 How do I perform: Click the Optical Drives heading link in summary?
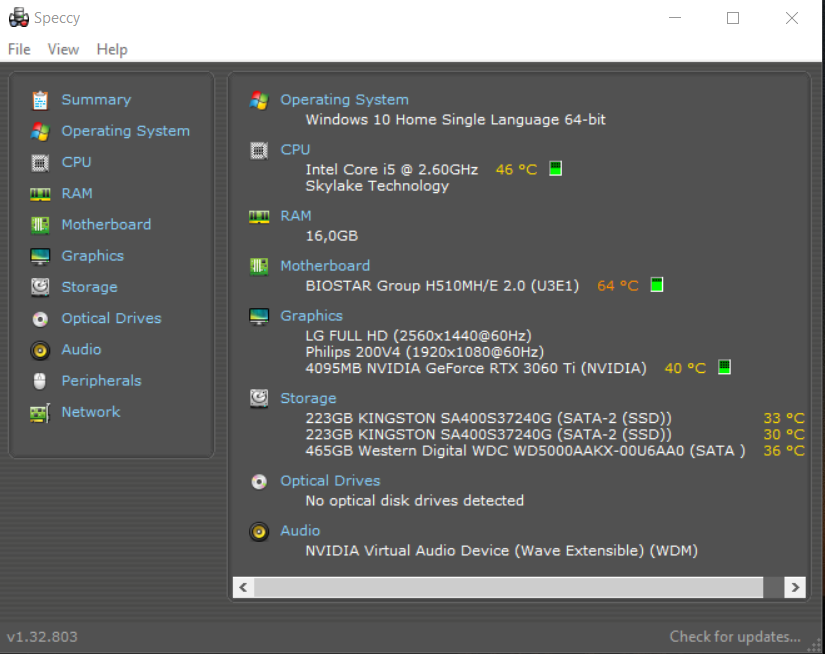[x=330, y=481]
